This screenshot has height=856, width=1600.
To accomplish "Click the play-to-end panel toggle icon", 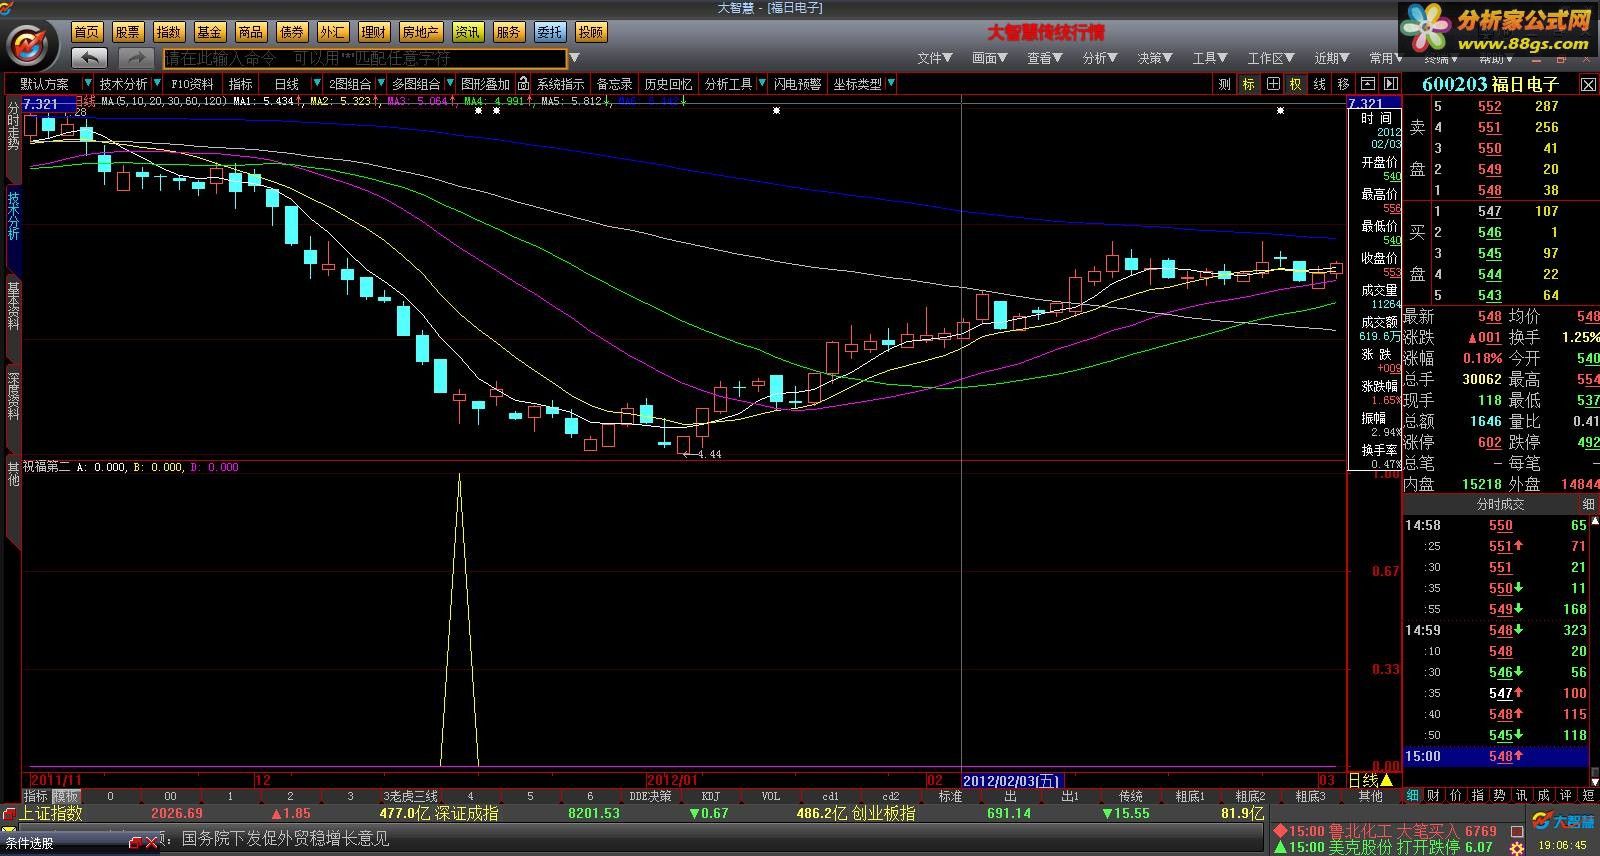I will (1390, 84).
